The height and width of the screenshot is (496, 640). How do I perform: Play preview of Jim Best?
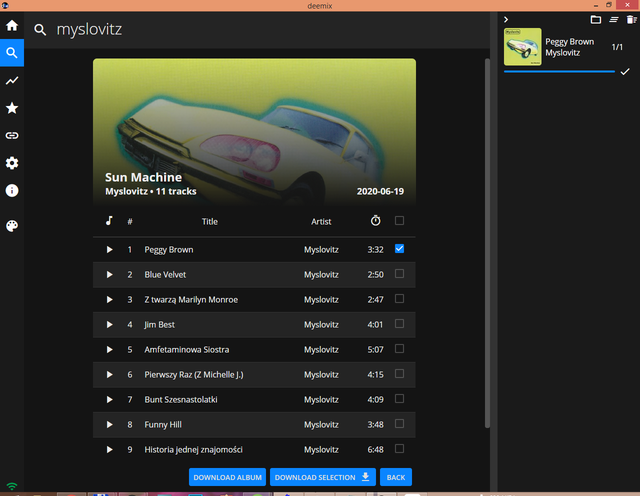(109, 325)
